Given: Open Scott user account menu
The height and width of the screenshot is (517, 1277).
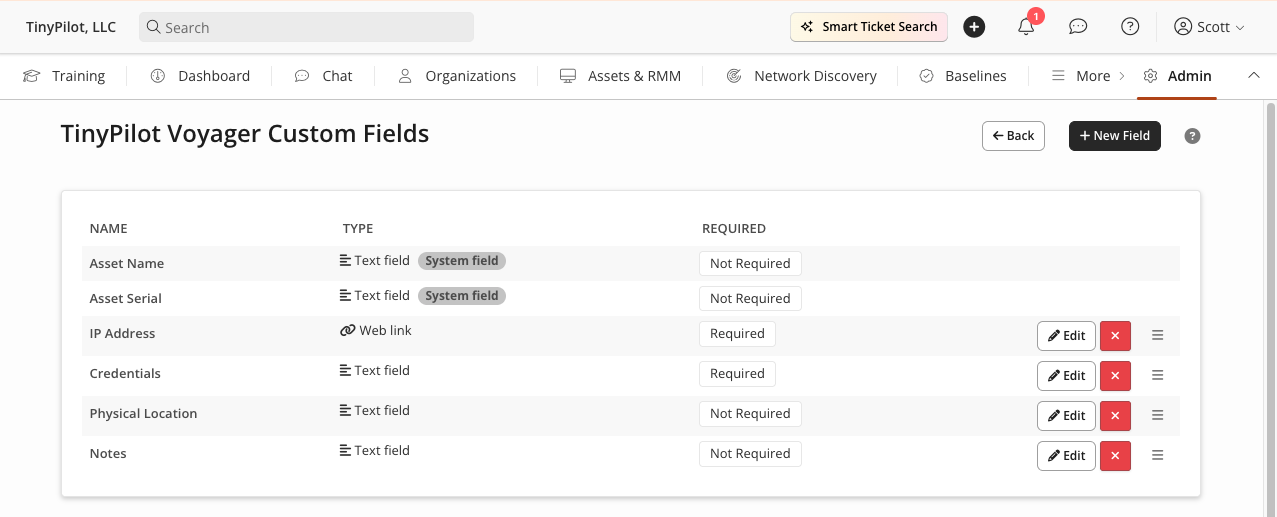Looking at the screenshot, I should (1209, 27).
